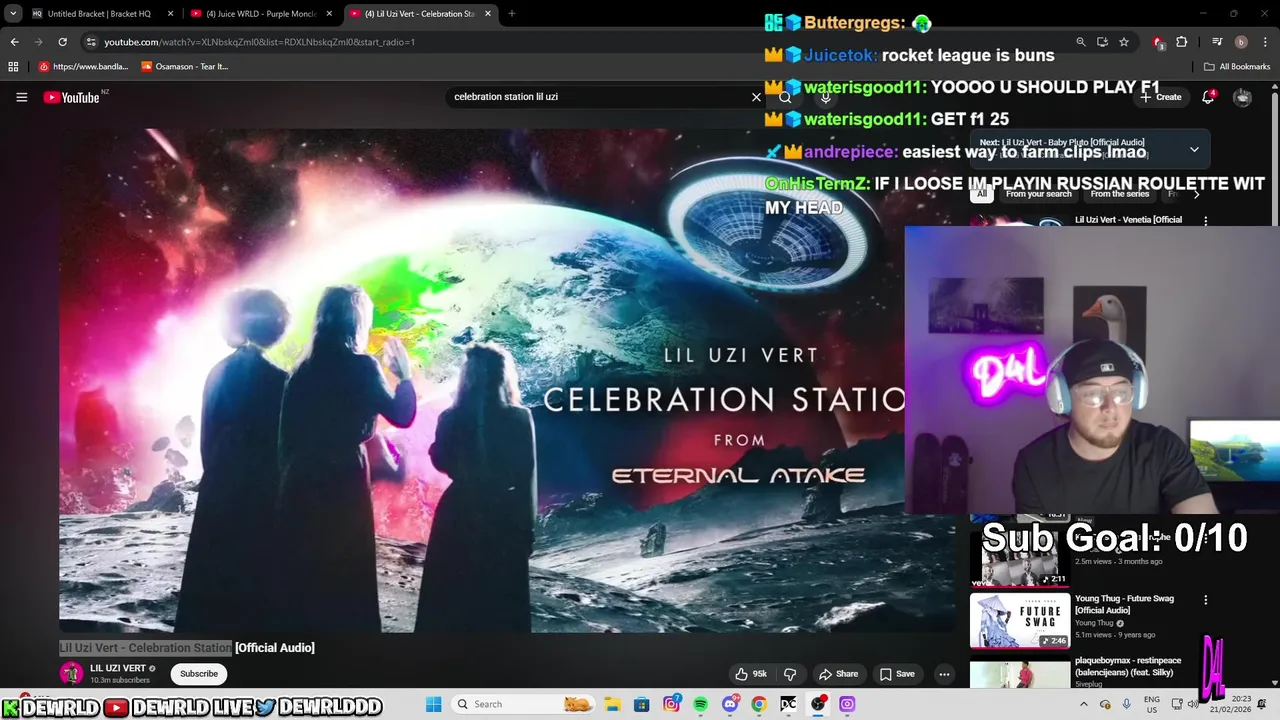1280x720 pixels.
Task: Open the YouTube Create button
Action: (x=1161, y=97)
